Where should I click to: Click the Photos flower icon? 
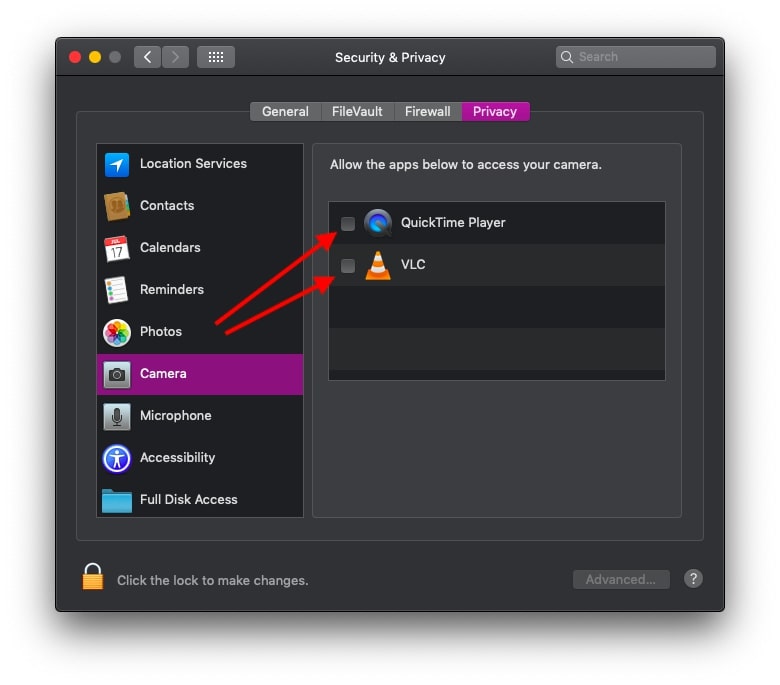(117, 332)
